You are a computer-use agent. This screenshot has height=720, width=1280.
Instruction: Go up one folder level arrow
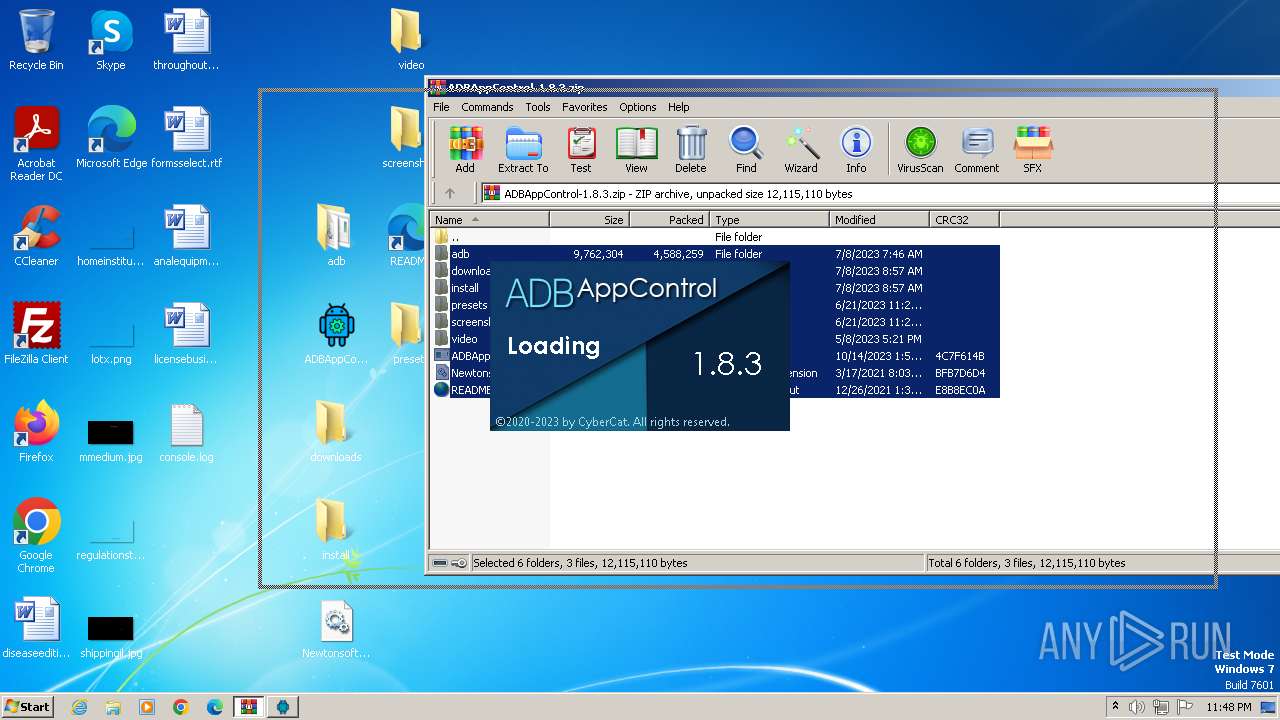450,194
